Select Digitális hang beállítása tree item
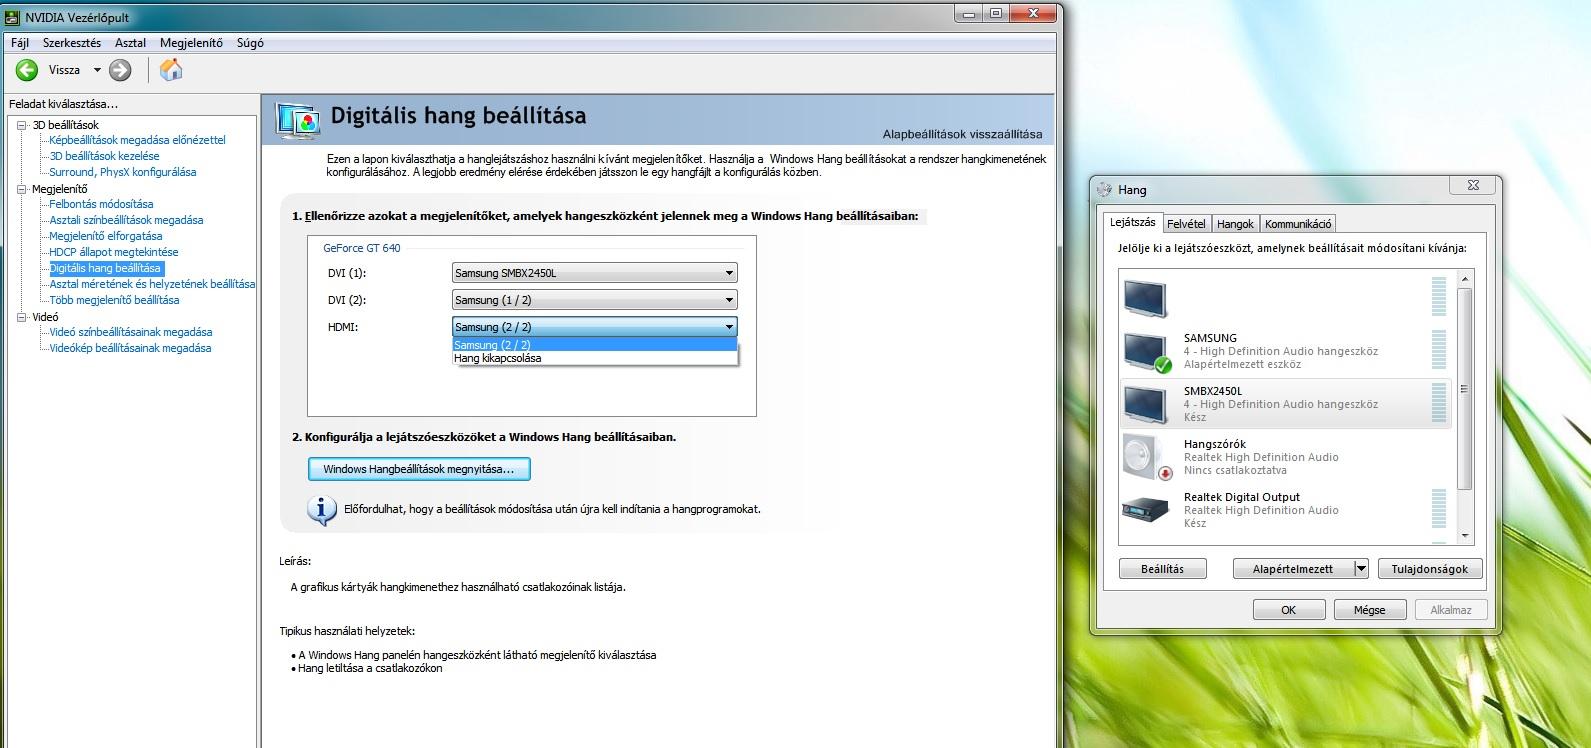This screenshot has width=1591, height=748. [105, 268]
